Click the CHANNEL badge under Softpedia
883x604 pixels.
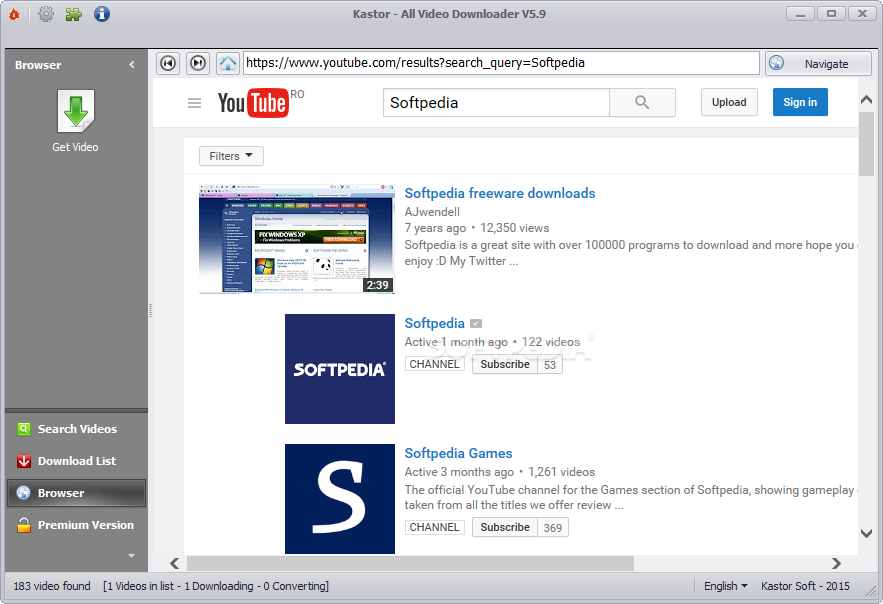(434, 364)
